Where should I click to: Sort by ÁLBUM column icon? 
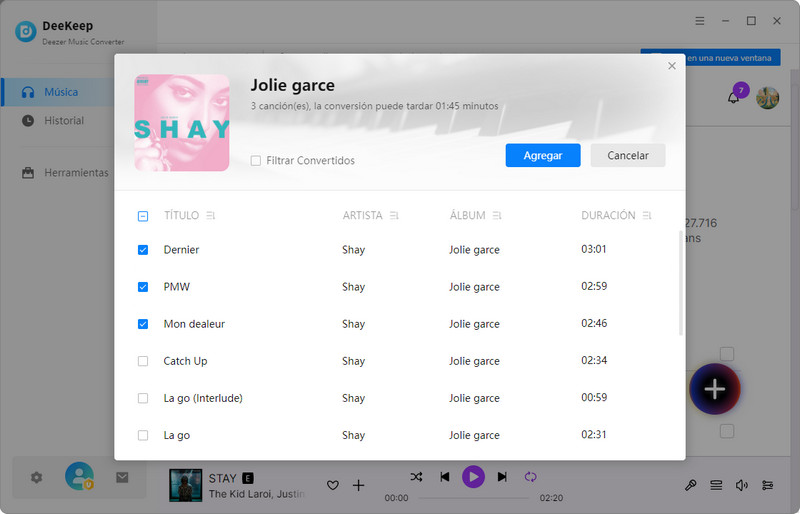coord(497,216)
